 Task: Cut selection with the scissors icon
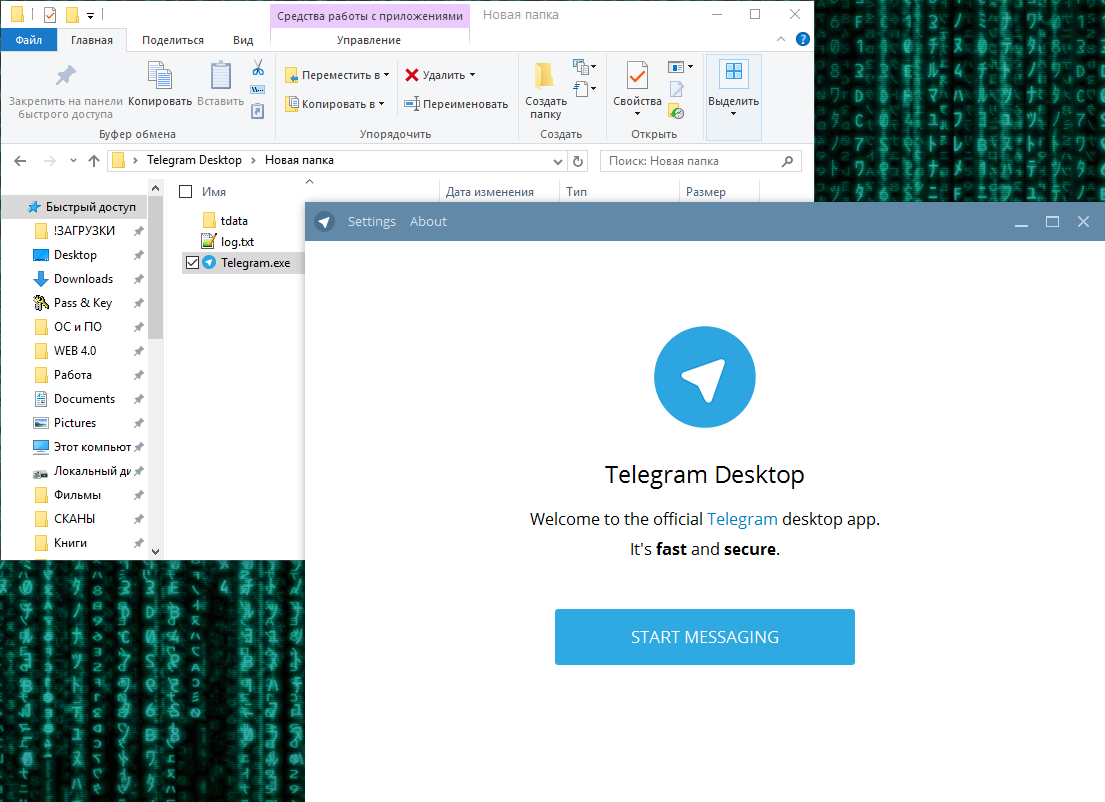point(258,68)
